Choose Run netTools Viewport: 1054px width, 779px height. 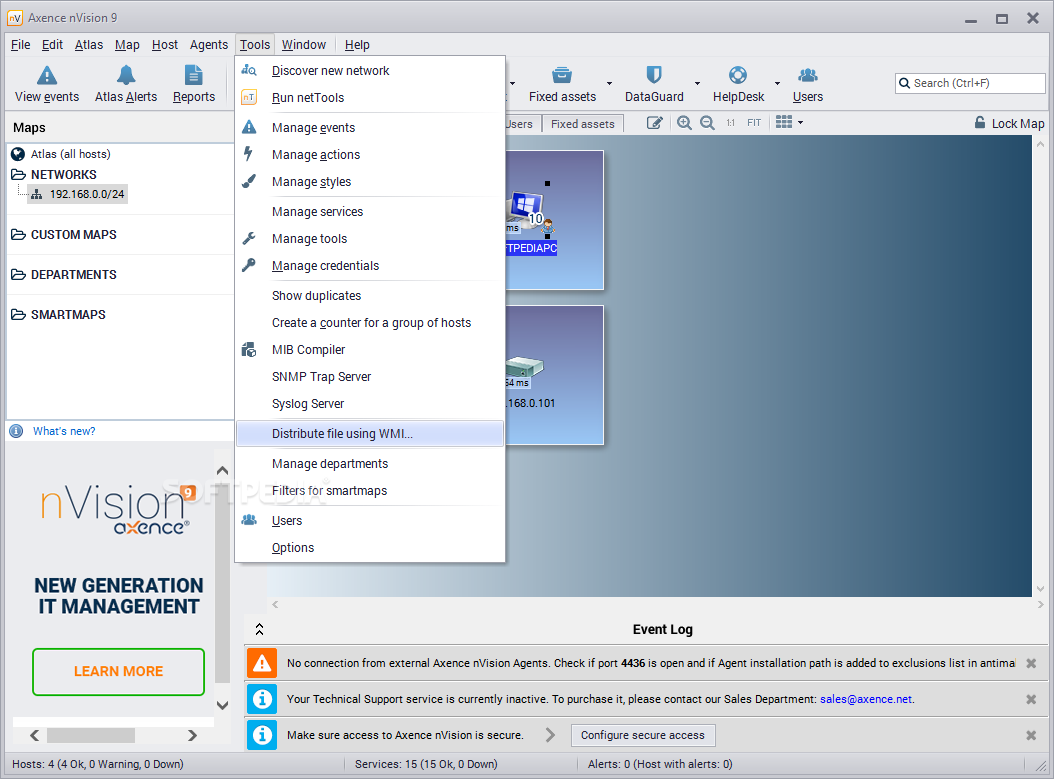pyautogui.click(x=370, y=97)
